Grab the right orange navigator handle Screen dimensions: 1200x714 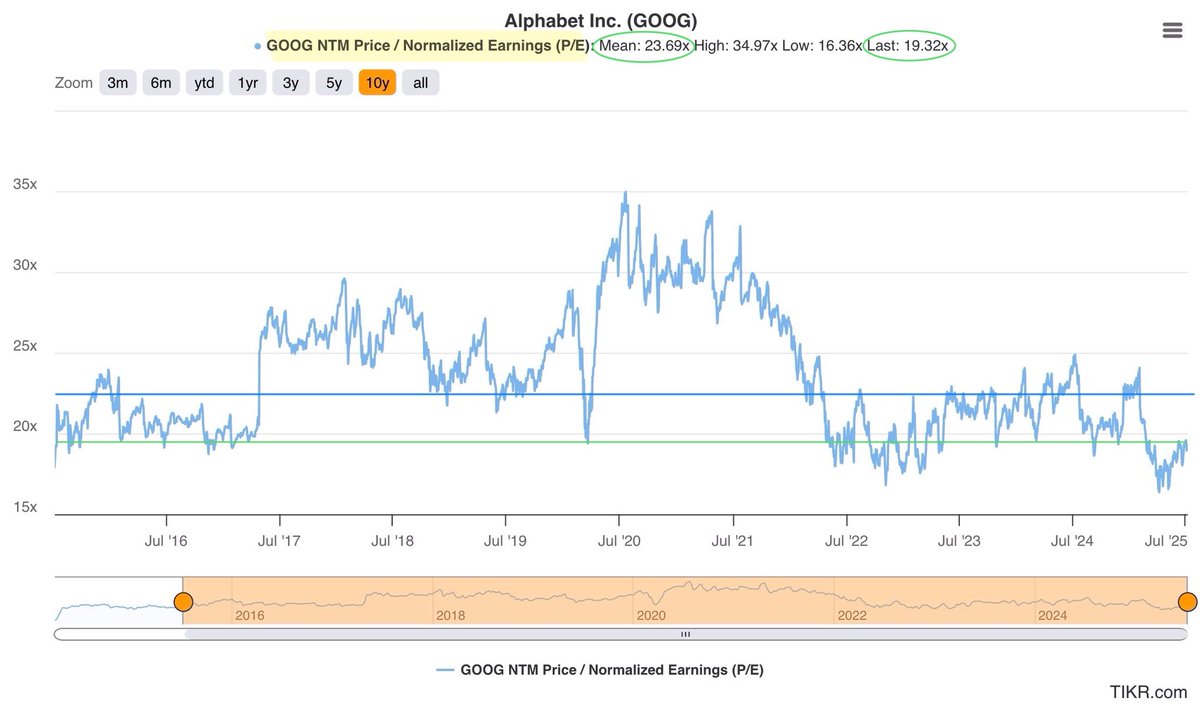coord(1187,602)
